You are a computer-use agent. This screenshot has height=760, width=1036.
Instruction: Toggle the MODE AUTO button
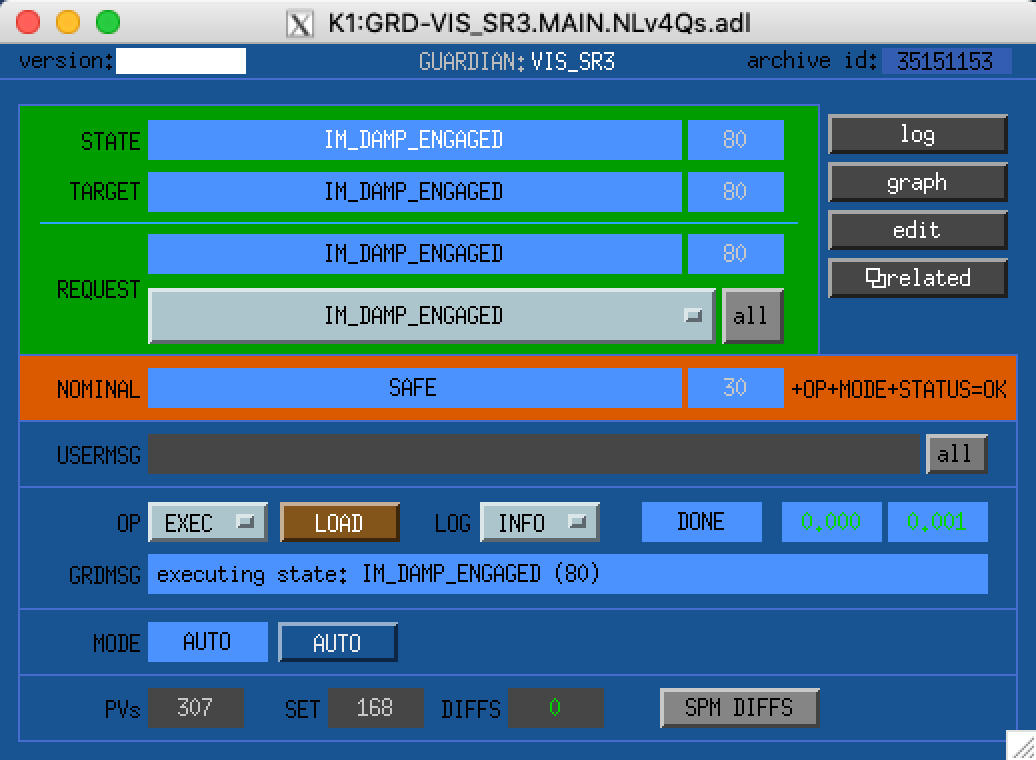[x=337, y=643]
